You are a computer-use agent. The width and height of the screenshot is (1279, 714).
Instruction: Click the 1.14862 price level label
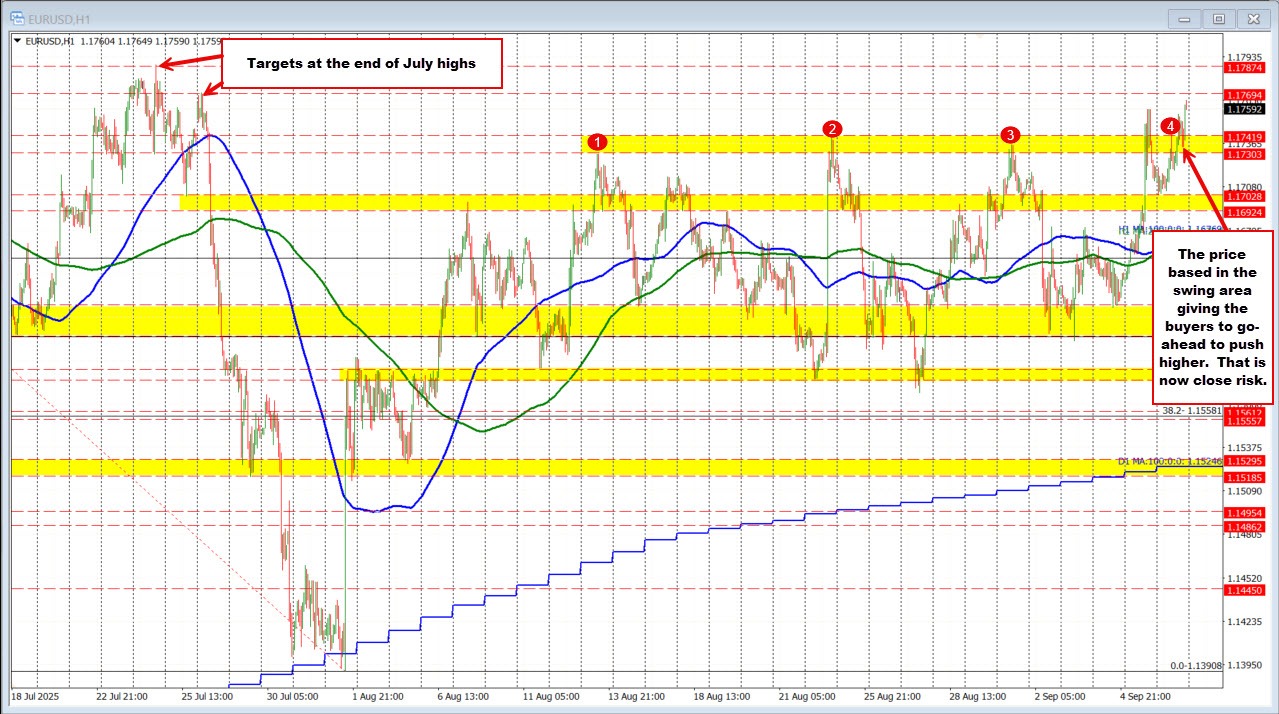pyautogui.click(x=1246, y=526)
